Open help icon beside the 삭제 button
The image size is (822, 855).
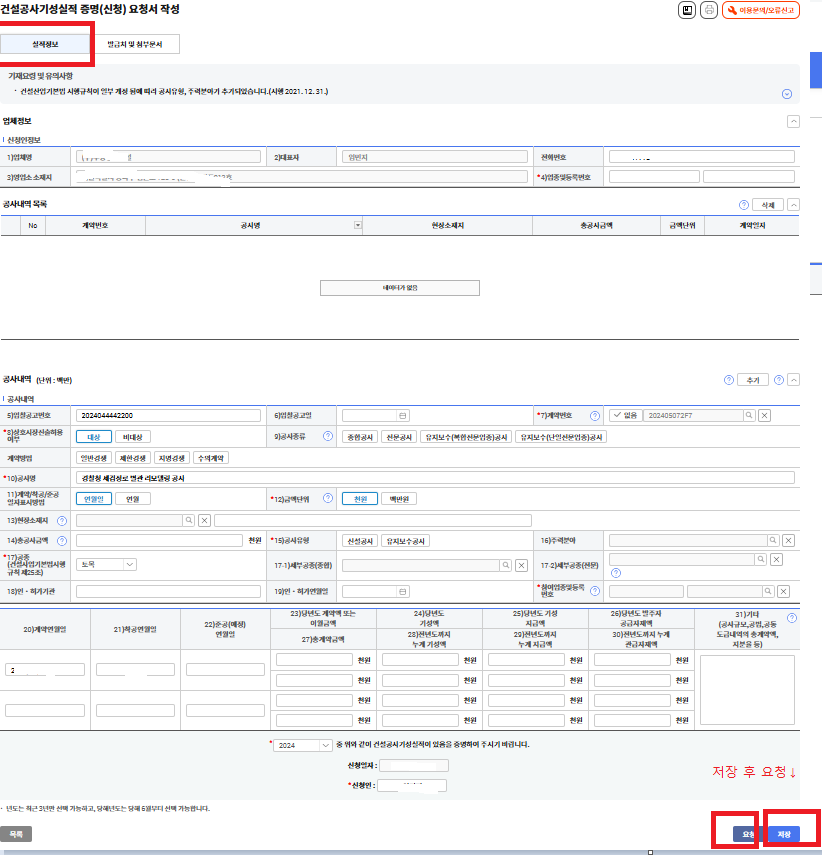coord(743,205)
